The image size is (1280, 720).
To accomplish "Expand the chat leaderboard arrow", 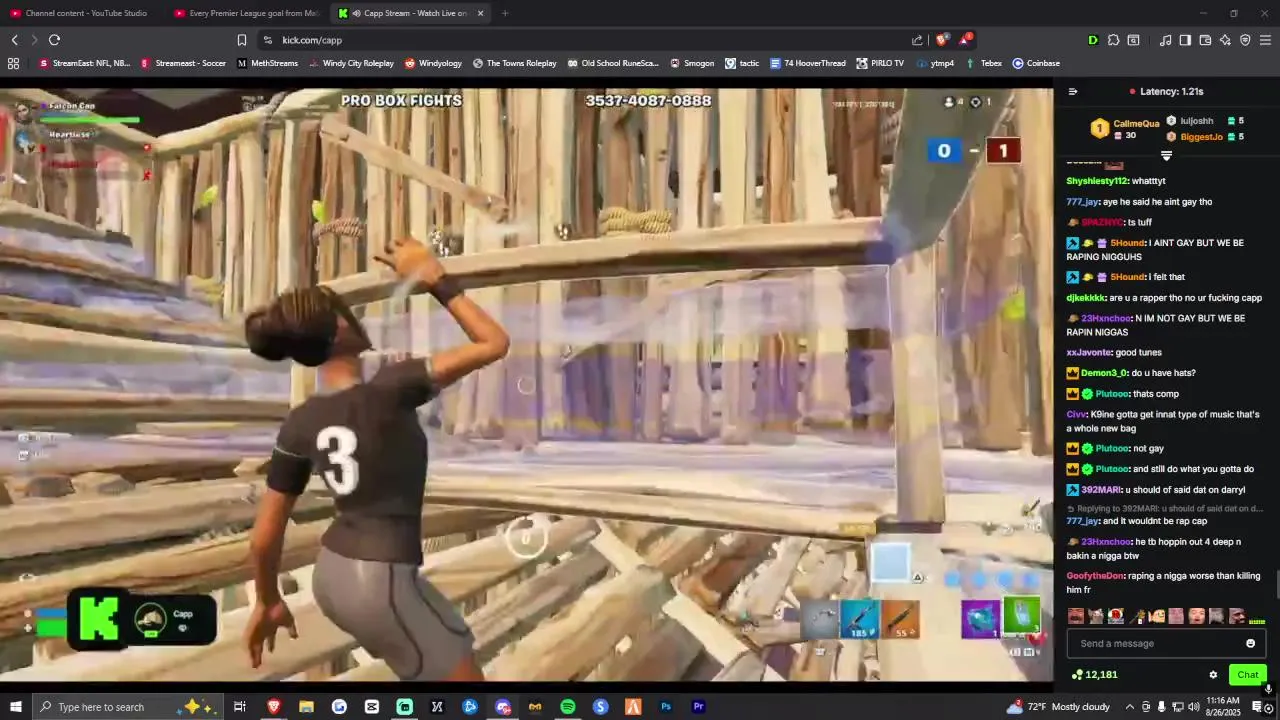I will coord(1166,155).
